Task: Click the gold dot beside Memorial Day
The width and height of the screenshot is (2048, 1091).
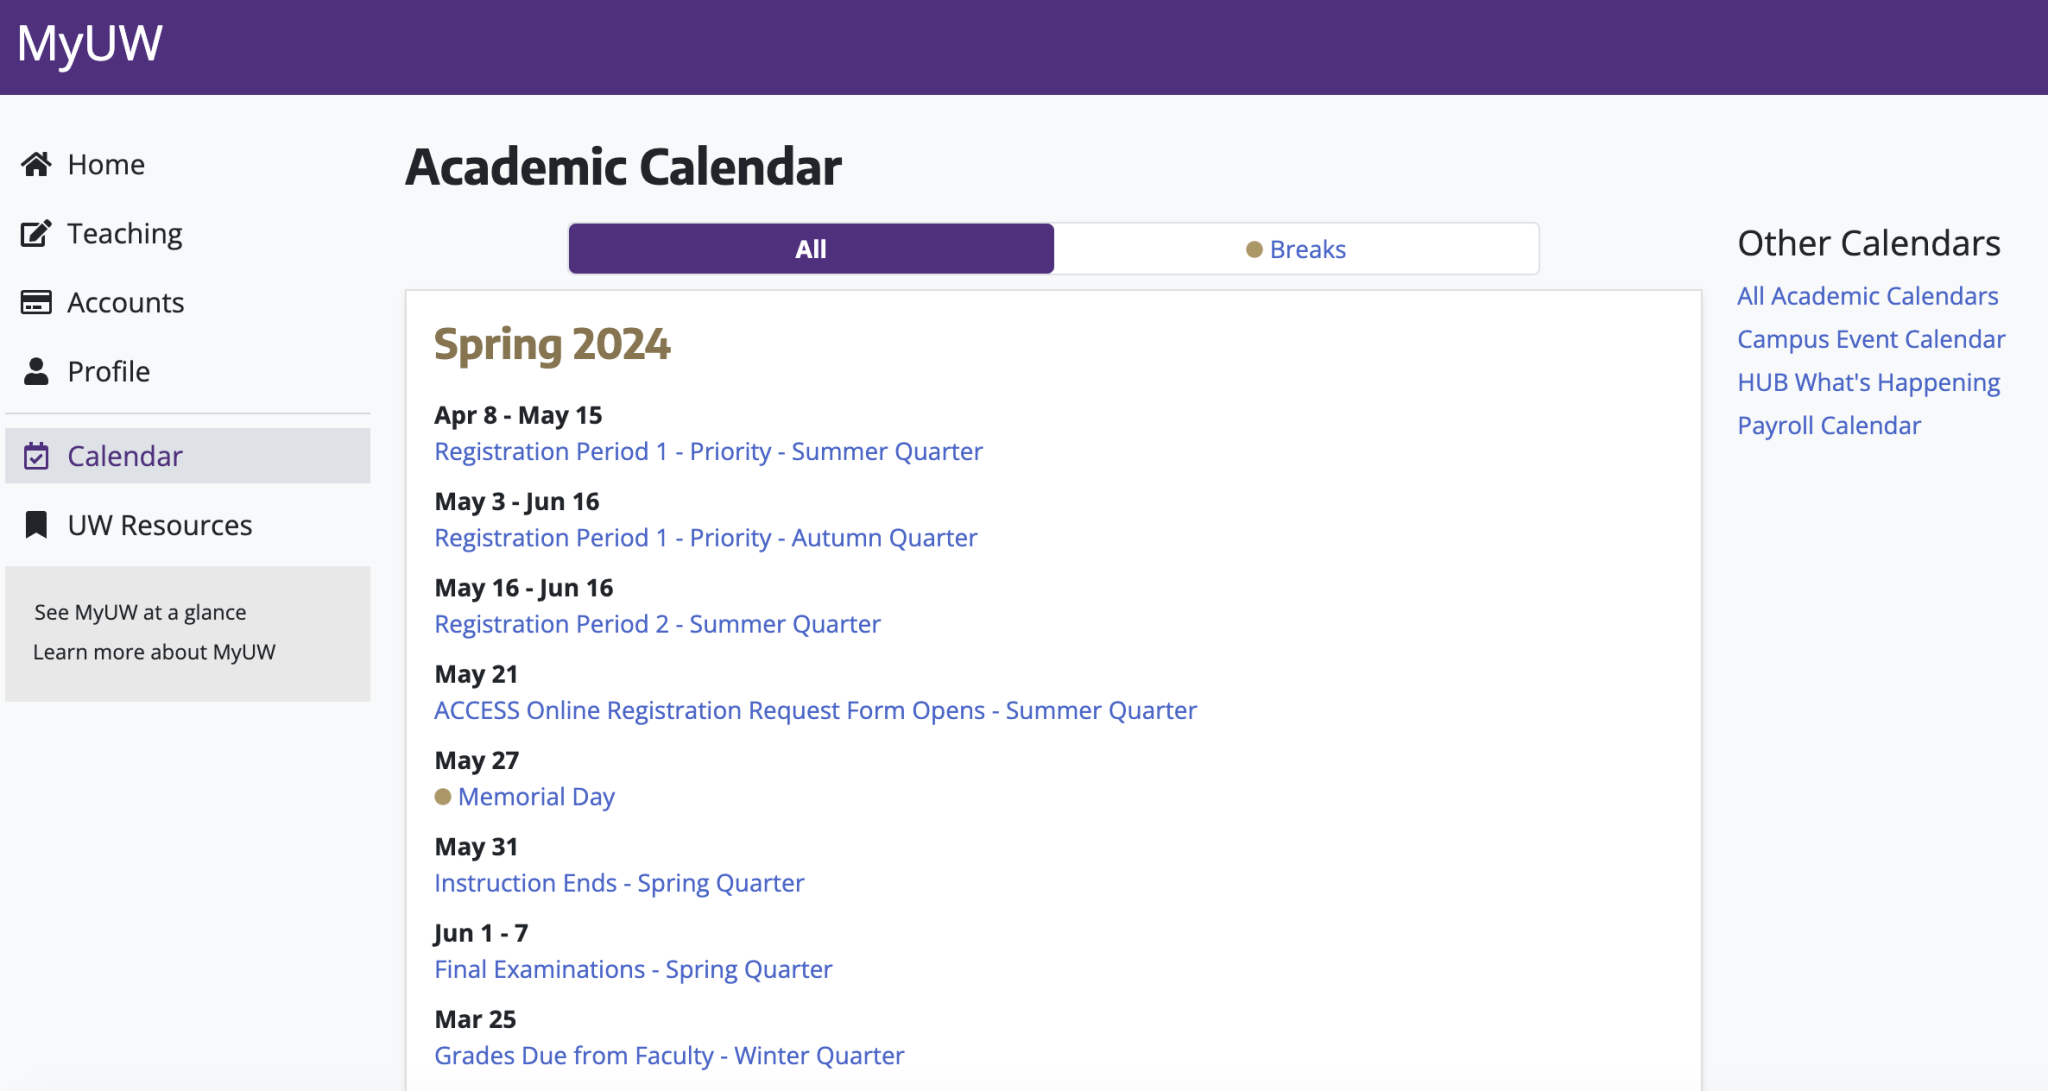Action: [443, 797]
